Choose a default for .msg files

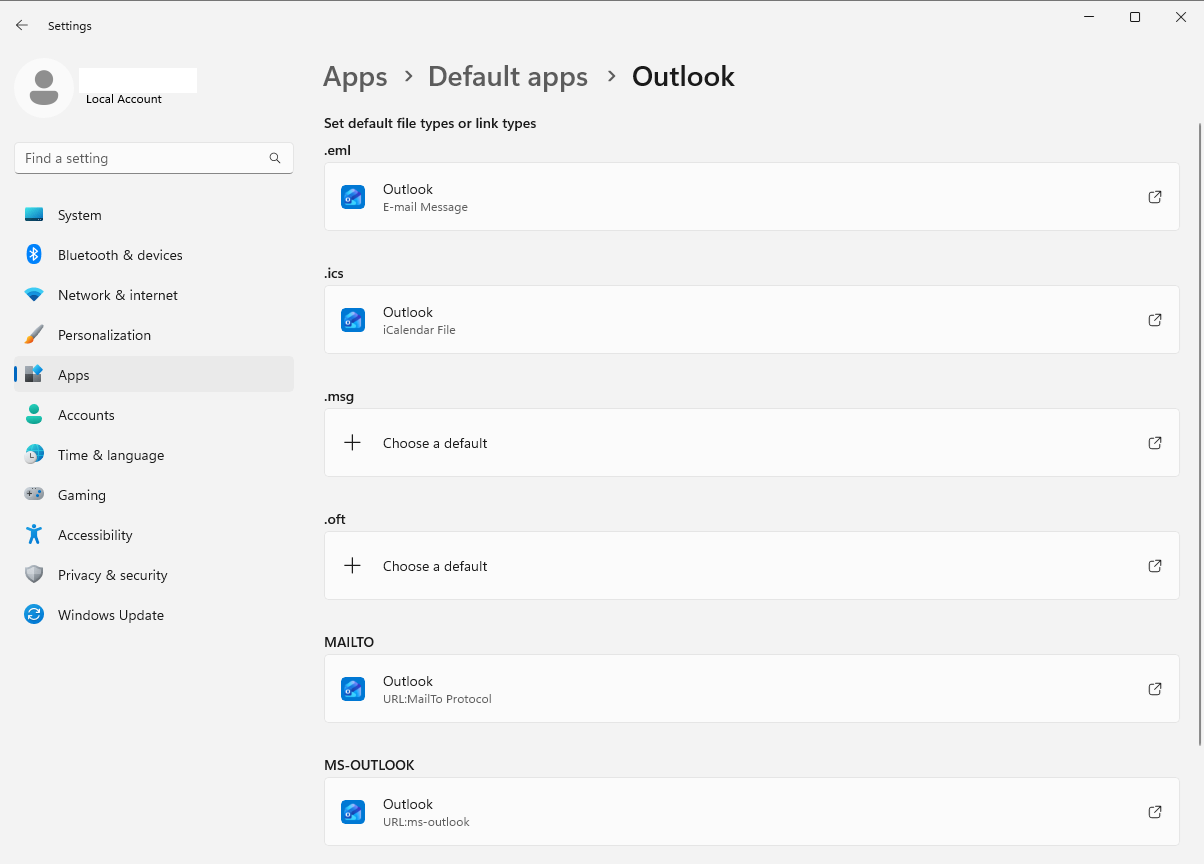[x=752, y=443]
